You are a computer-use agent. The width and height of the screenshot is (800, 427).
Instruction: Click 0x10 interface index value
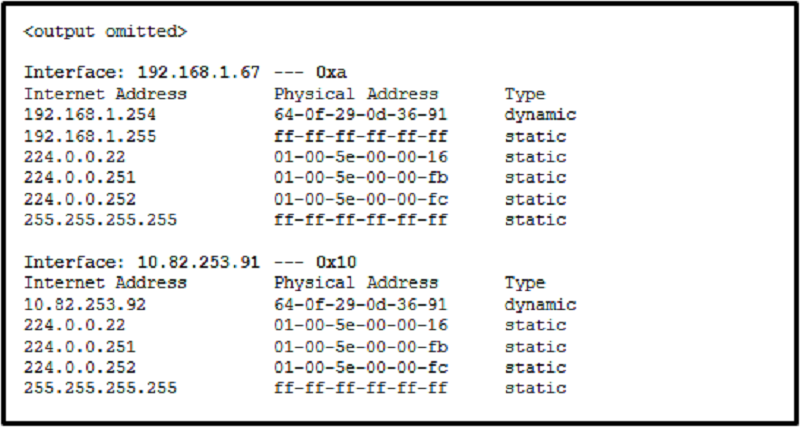(336, 262)
